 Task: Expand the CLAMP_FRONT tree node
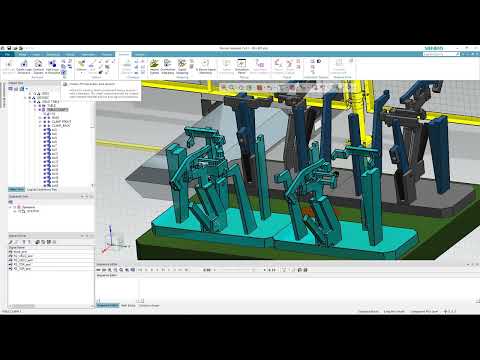click(40, 122)
